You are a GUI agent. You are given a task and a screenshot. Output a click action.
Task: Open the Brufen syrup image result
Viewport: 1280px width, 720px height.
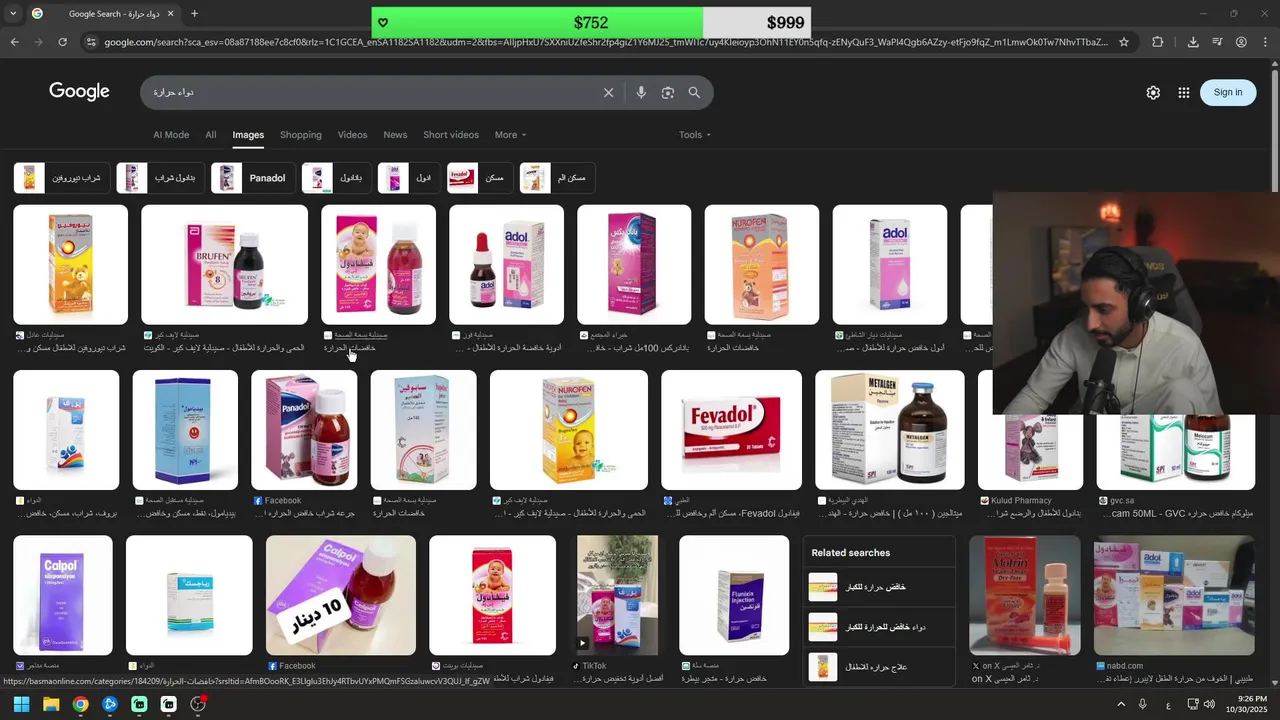point(224,265)
